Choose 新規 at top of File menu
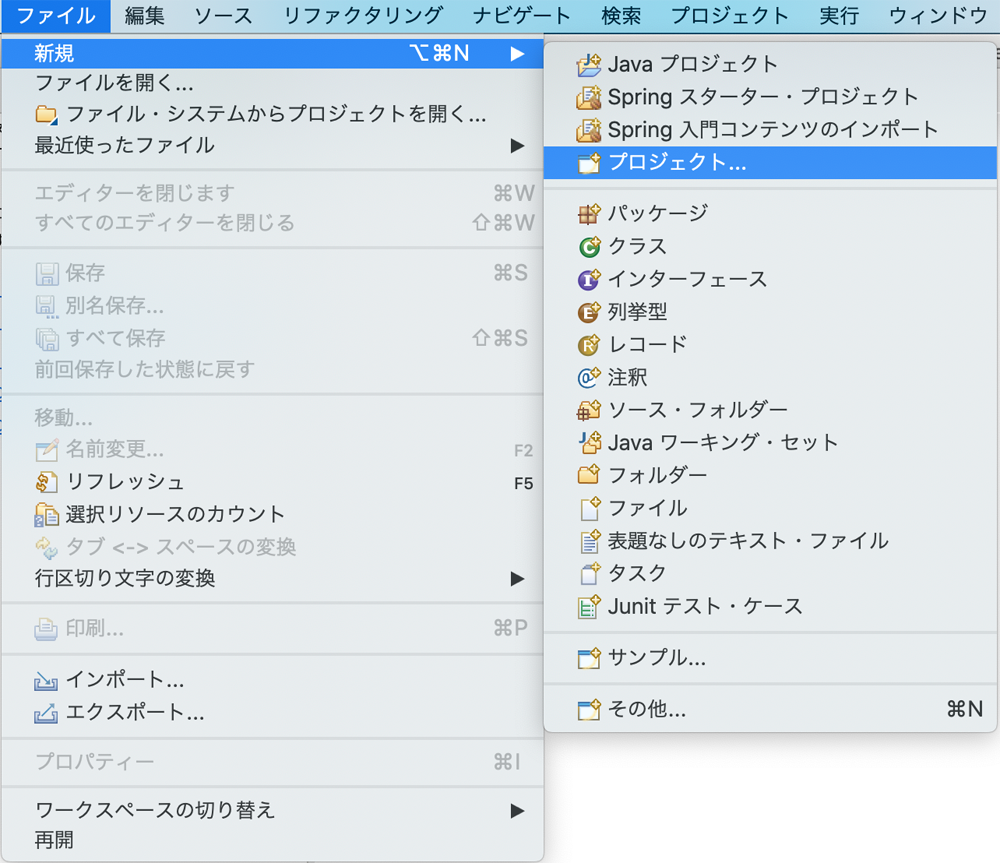 (272, 54)
